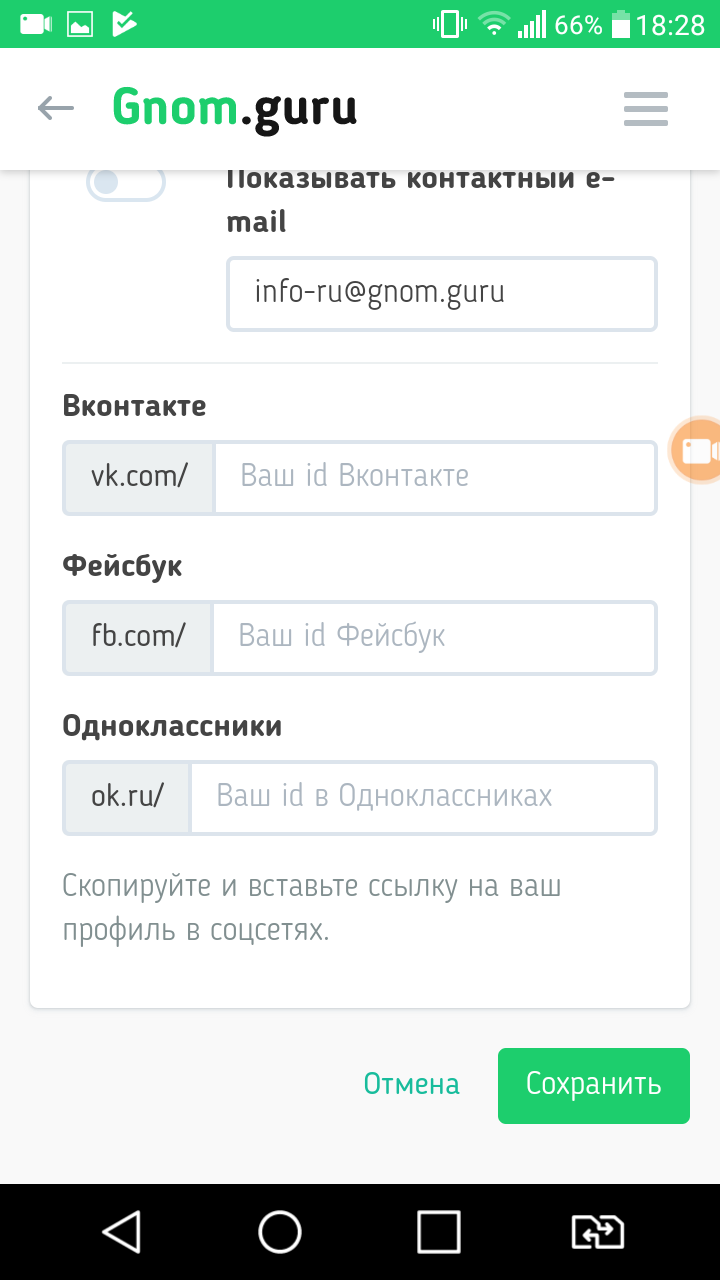The image size is (720, 1280).
Task: Click the contact e-mail input field
Action: click(441, 293)
